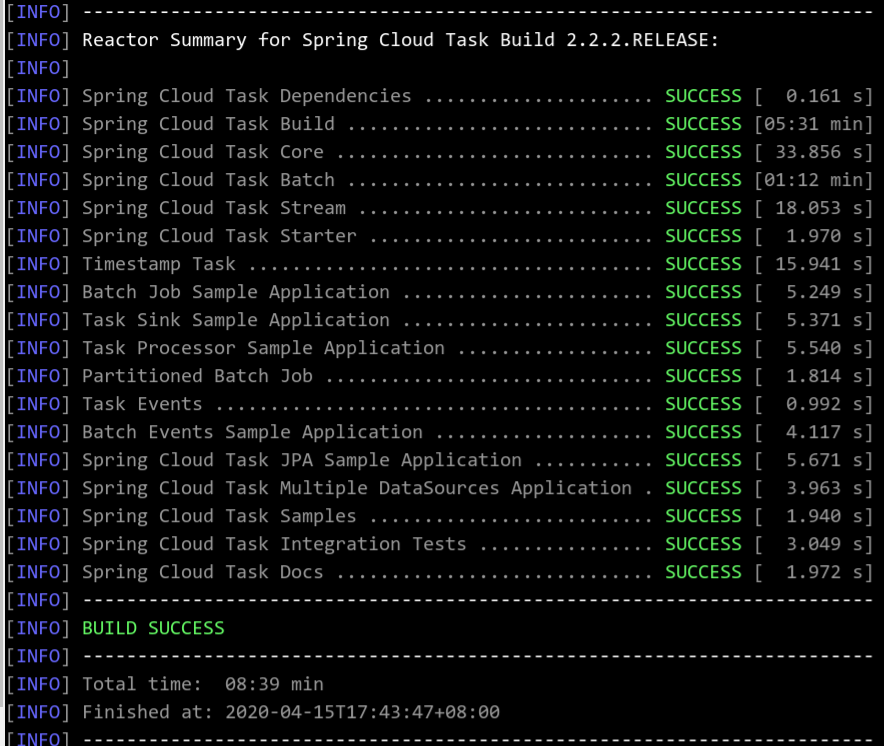This screenshot has width=884, height=746.
Task: Click the '15.941 s' duration value
Action: pyautogui.click(x=819, y=264)
